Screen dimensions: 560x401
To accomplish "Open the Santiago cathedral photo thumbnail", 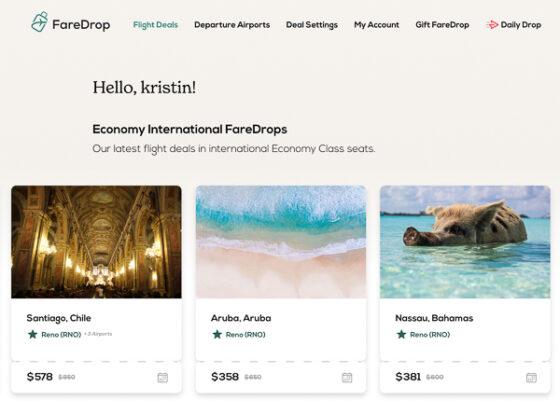I will 96,242.
